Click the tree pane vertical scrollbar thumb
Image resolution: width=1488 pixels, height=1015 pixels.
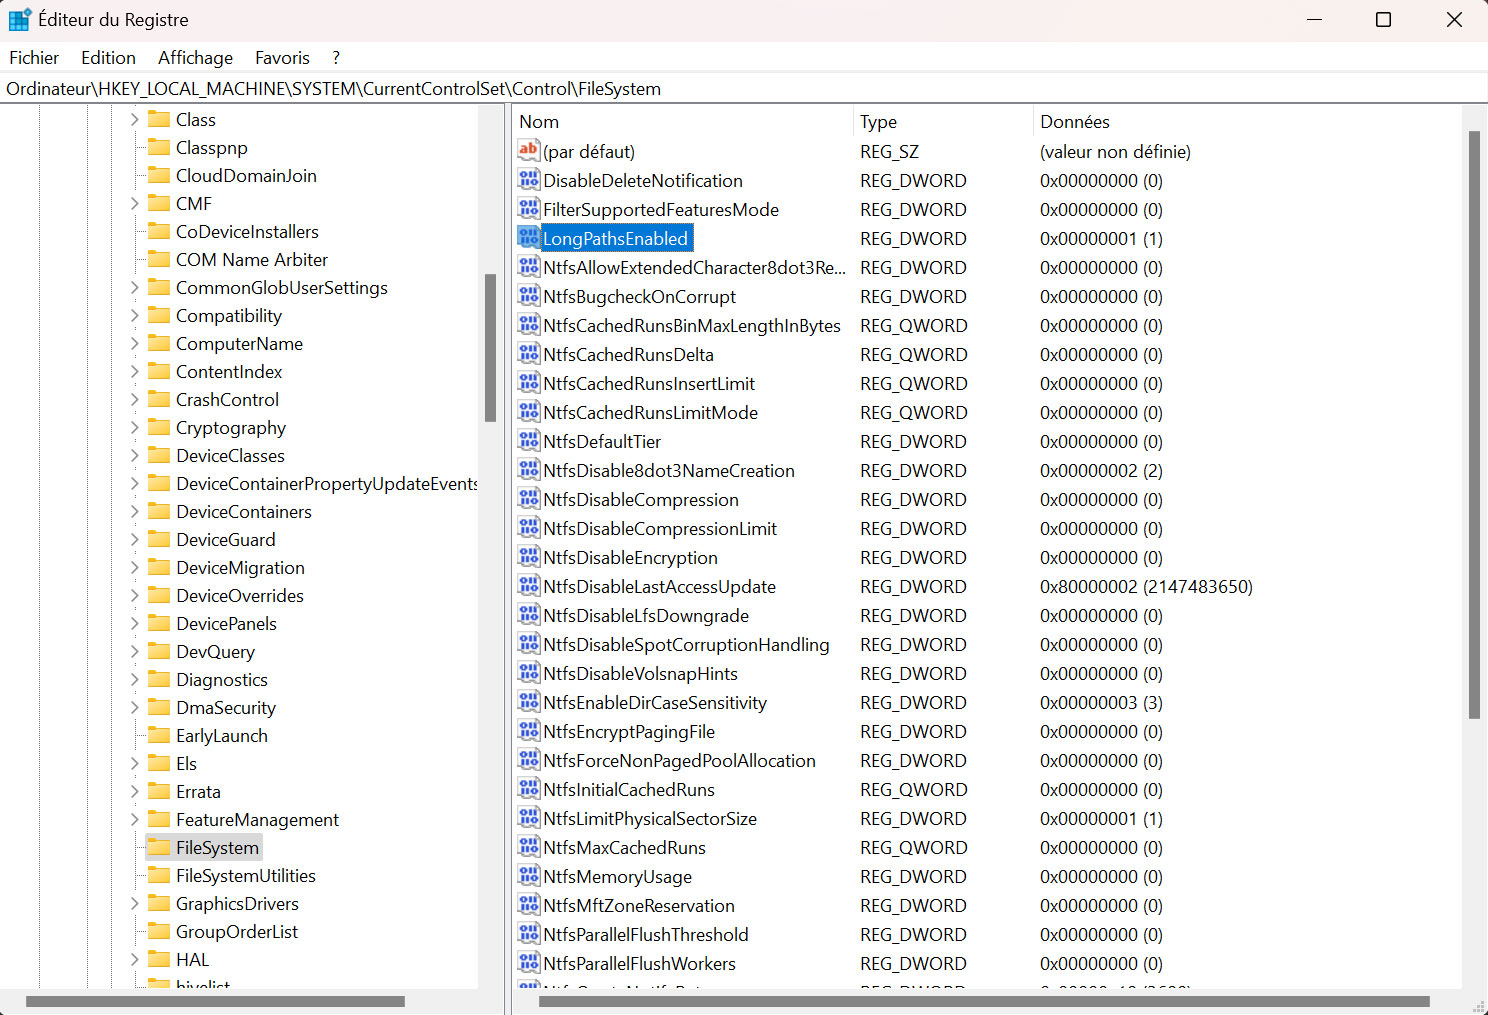tap(490, 347)
